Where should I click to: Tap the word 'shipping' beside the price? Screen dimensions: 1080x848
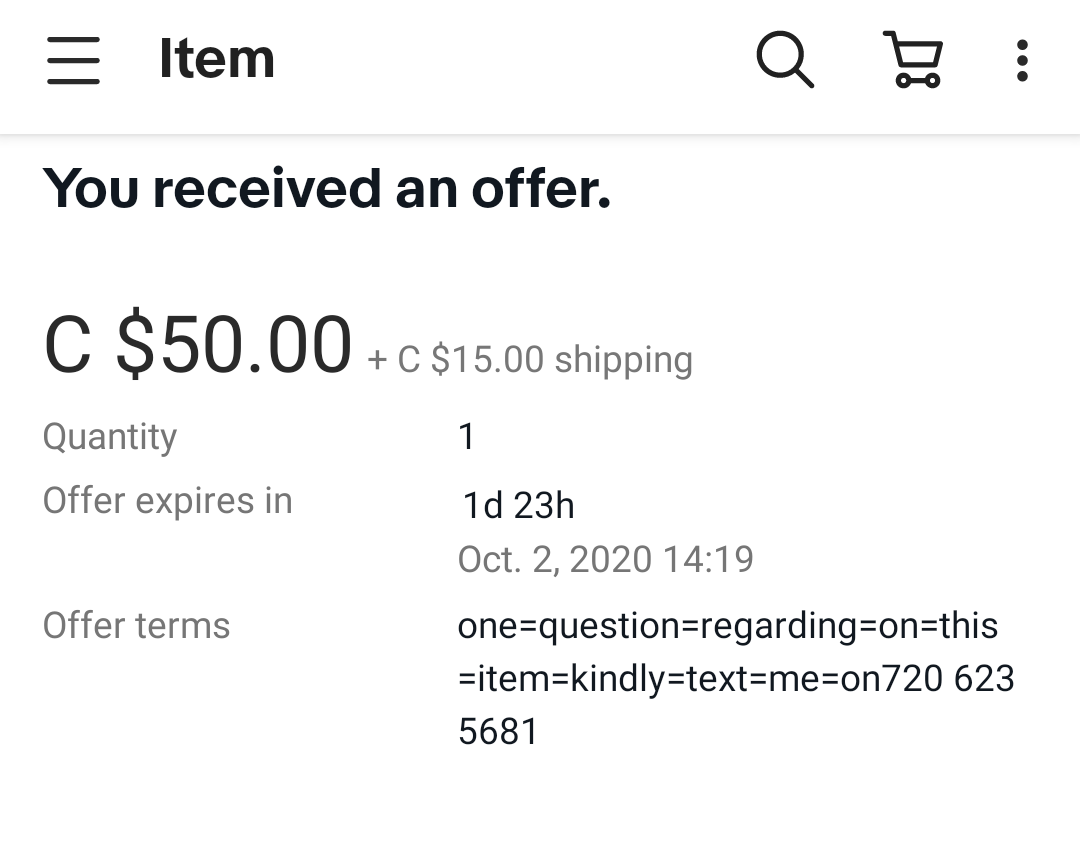click(623, 360)
